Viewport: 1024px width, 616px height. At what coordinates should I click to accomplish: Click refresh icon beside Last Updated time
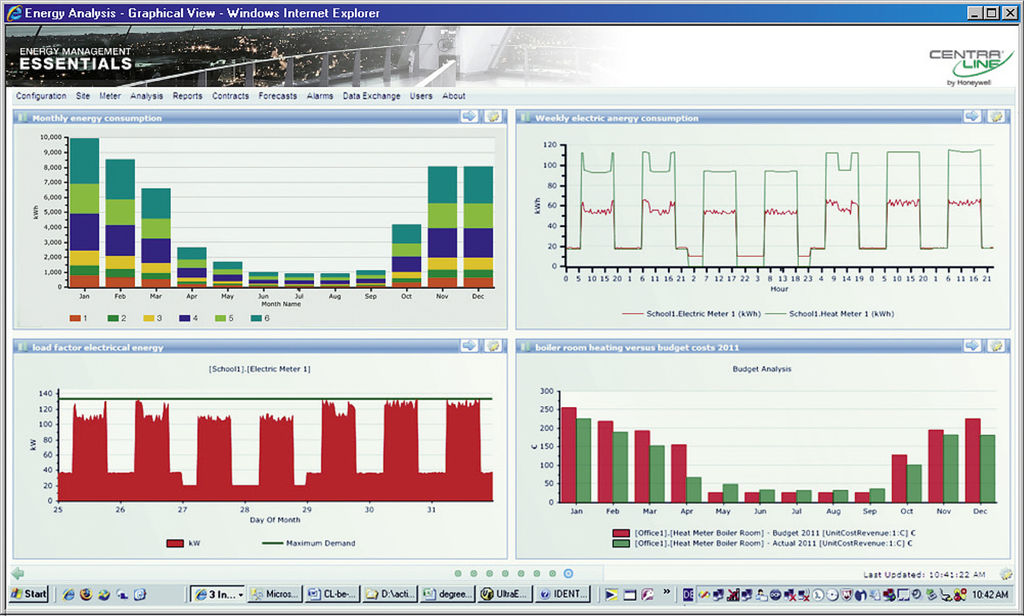(1005, 574)
